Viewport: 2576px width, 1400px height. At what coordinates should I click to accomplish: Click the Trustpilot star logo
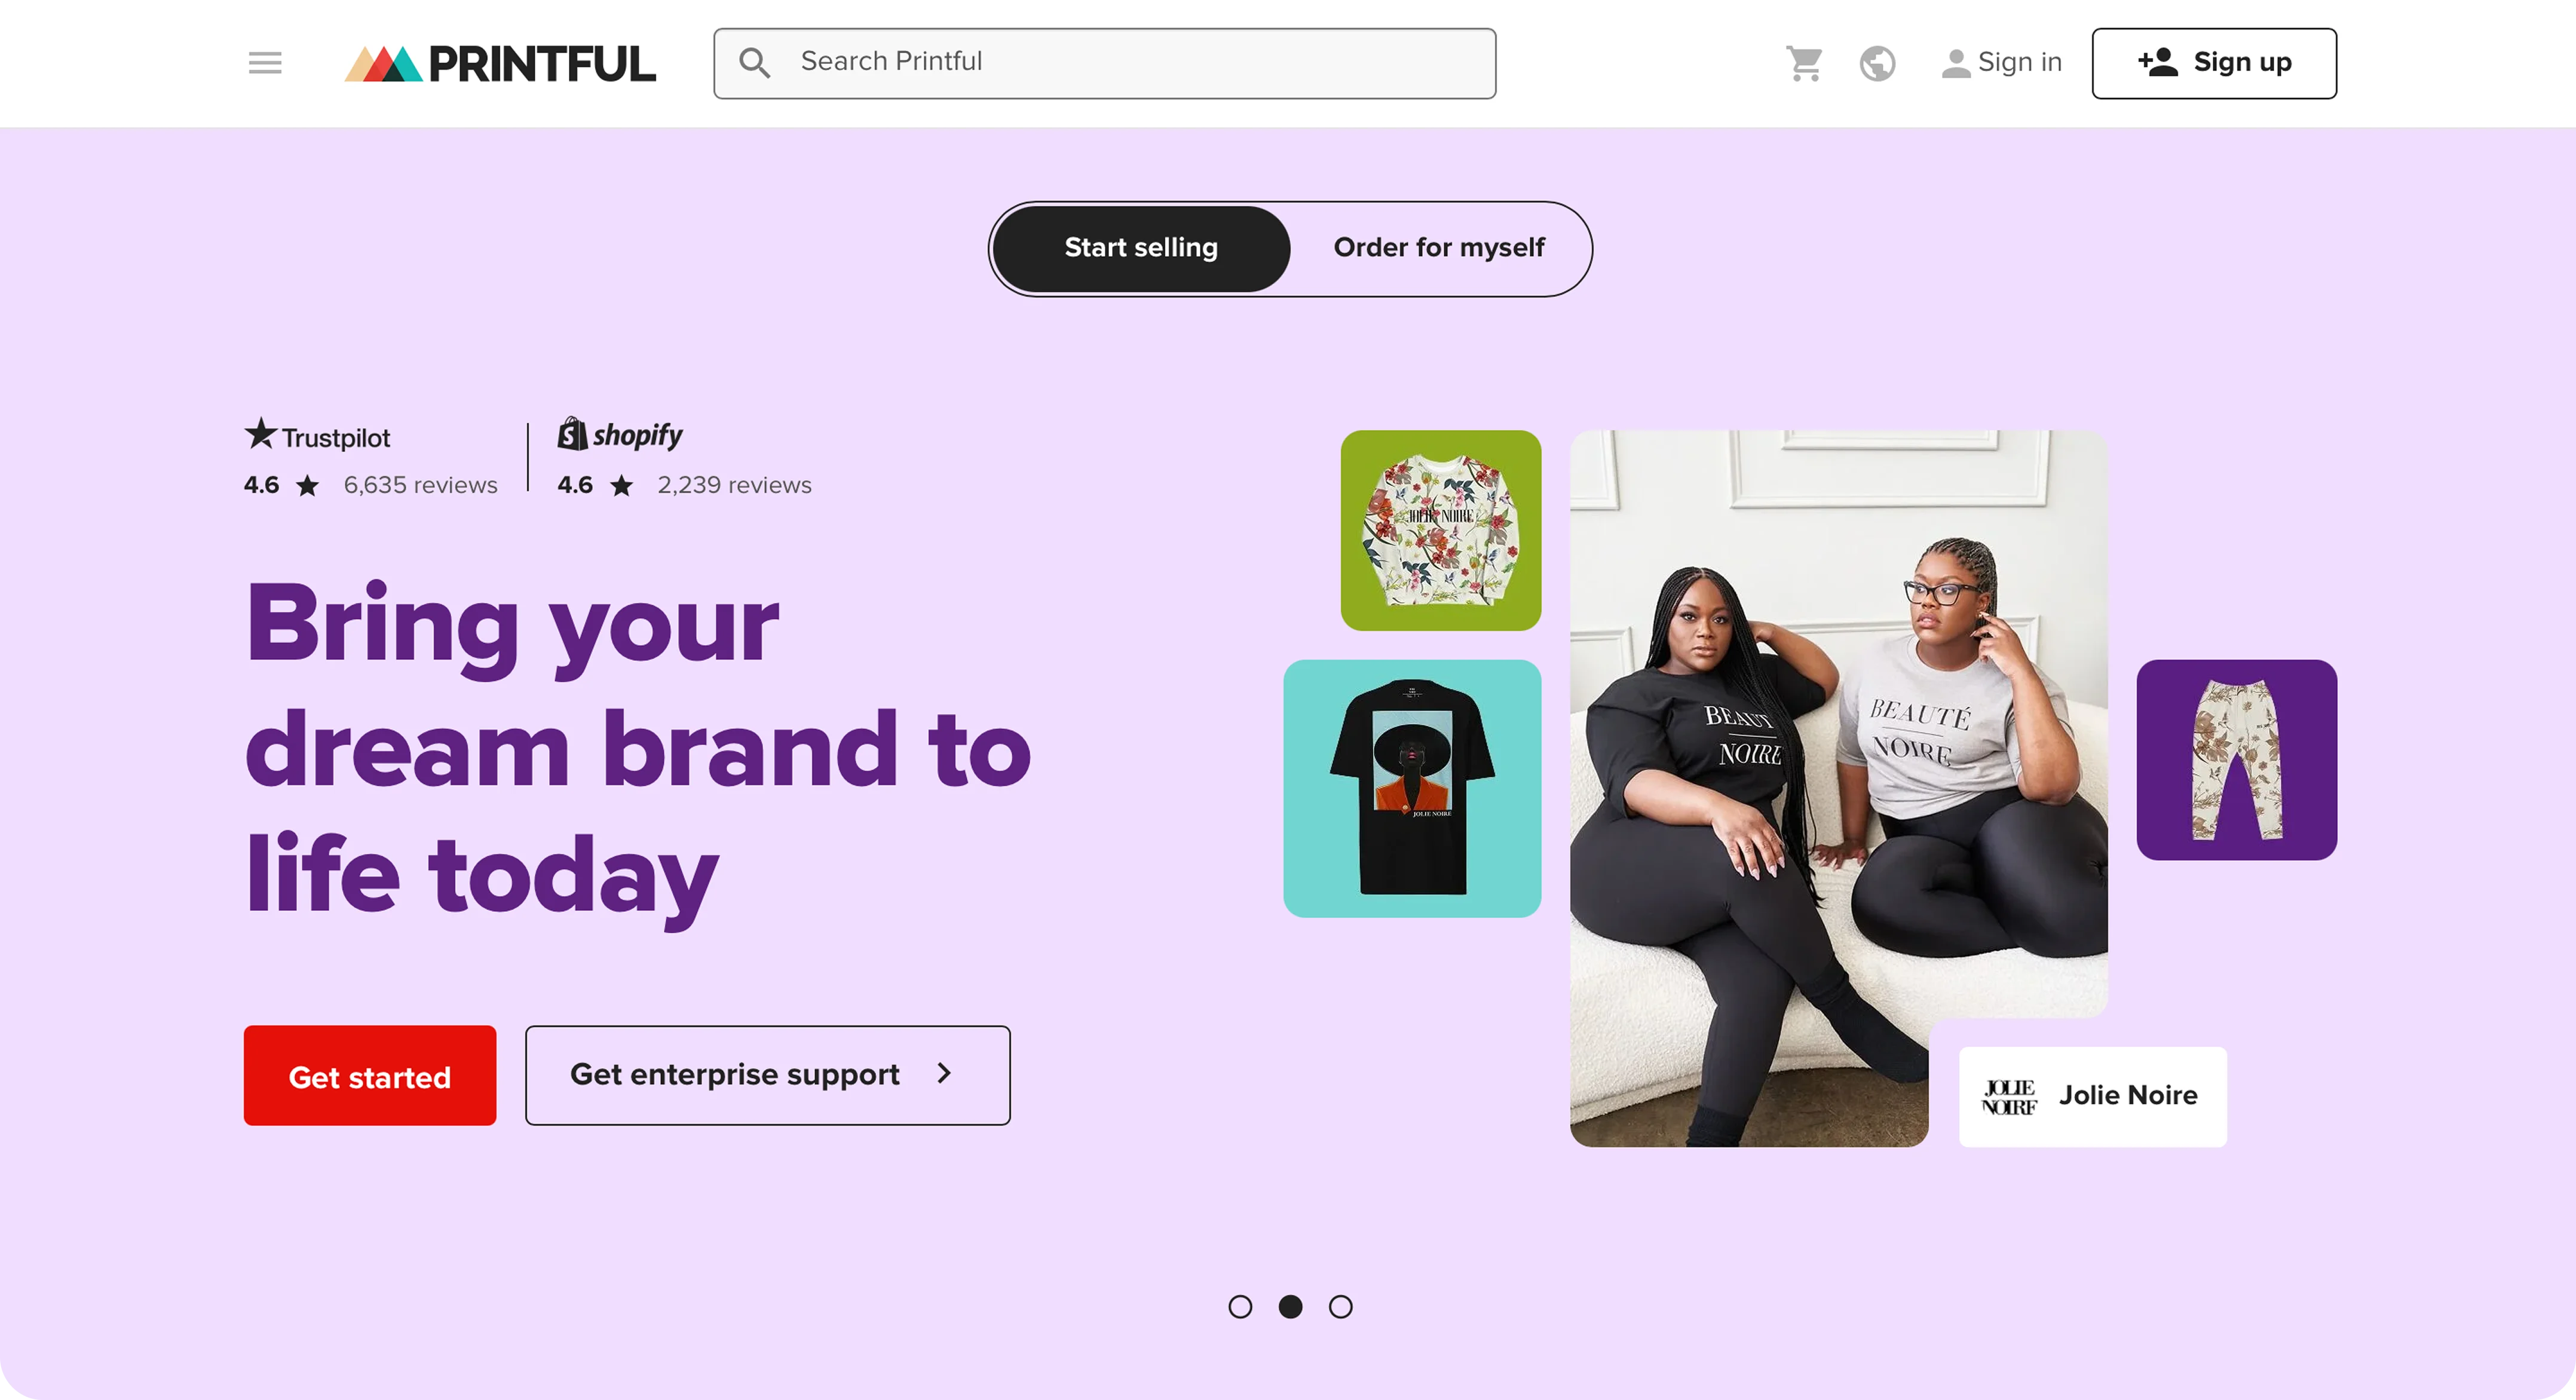click(260, 434)
